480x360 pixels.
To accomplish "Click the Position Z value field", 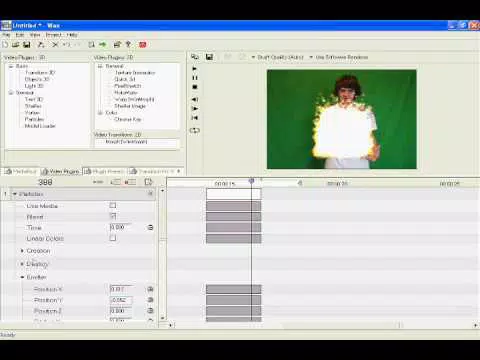I will point(121,311).
